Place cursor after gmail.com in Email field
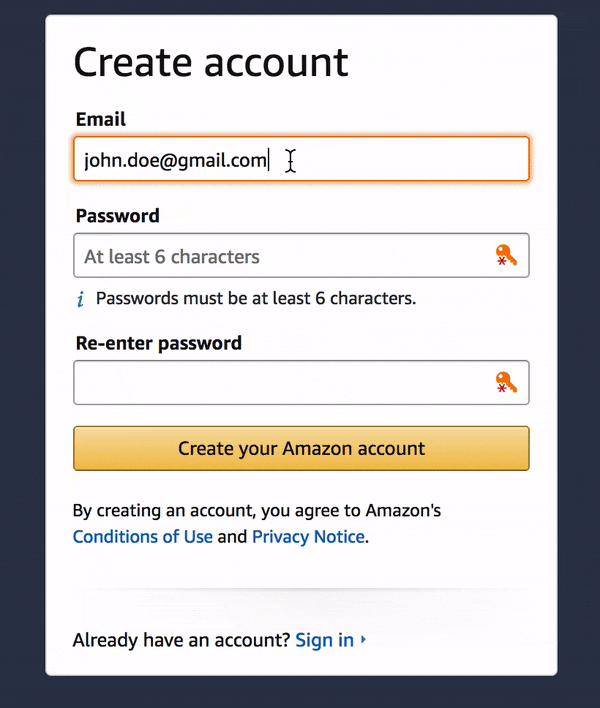600x708 pixels. pyautogui.click(x=269, y=159)
